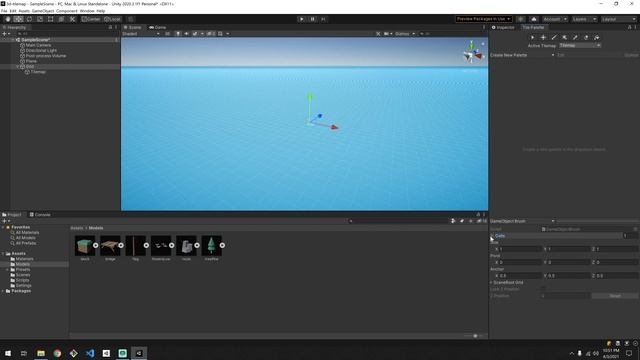Select the Tile Palette Select tool
640x360 pixels.
pos(532,38)
